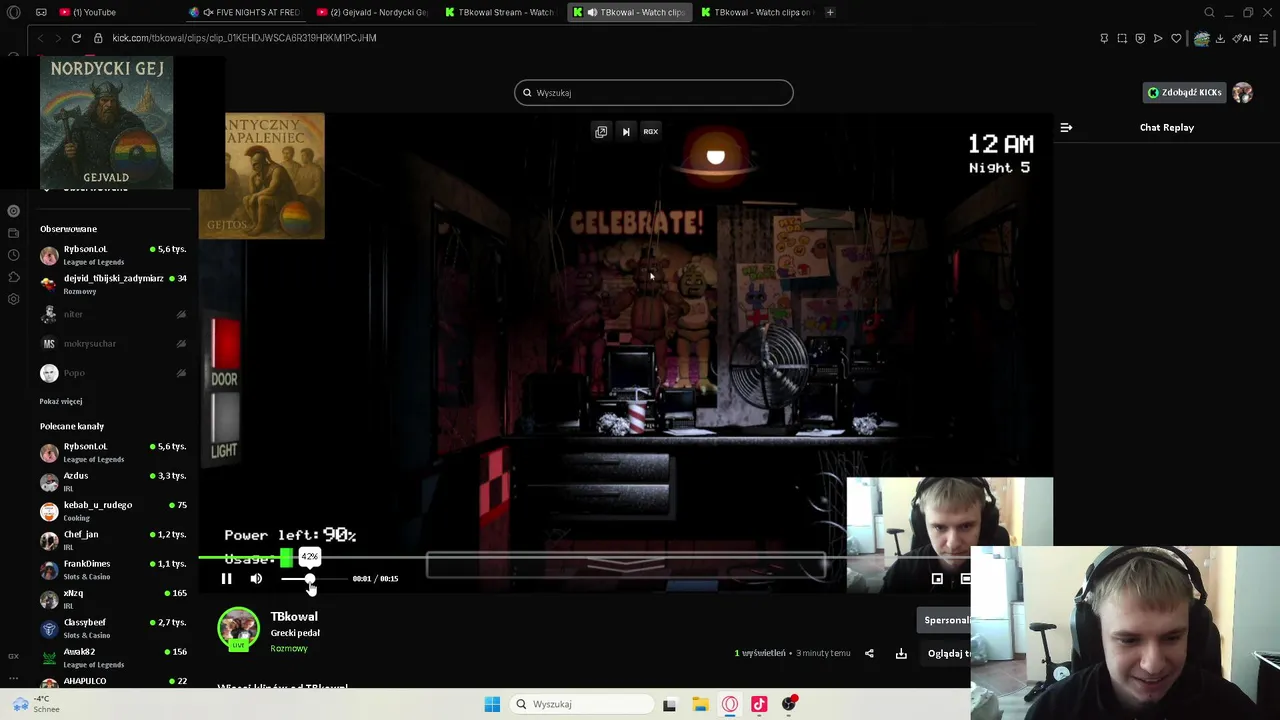Open dejvid_tibijski_zadymiarz followed channel
This screenshot has width=1280, height=720.
point(113,284)
